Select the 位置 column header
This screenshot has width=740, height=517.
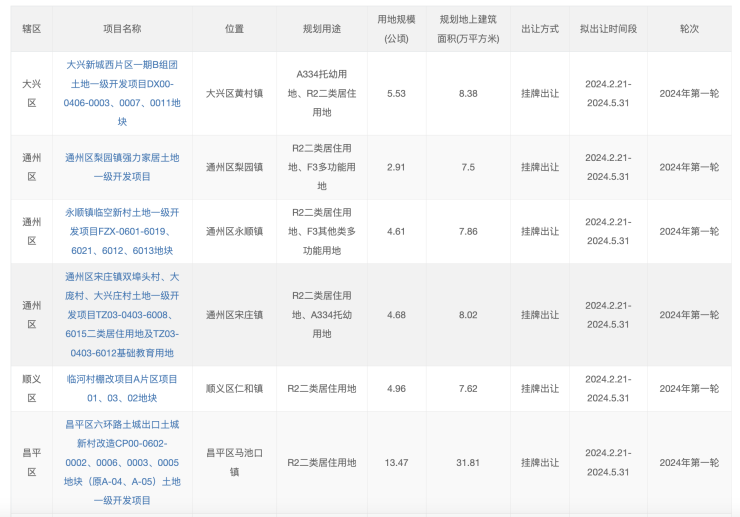tap(234, 29)
